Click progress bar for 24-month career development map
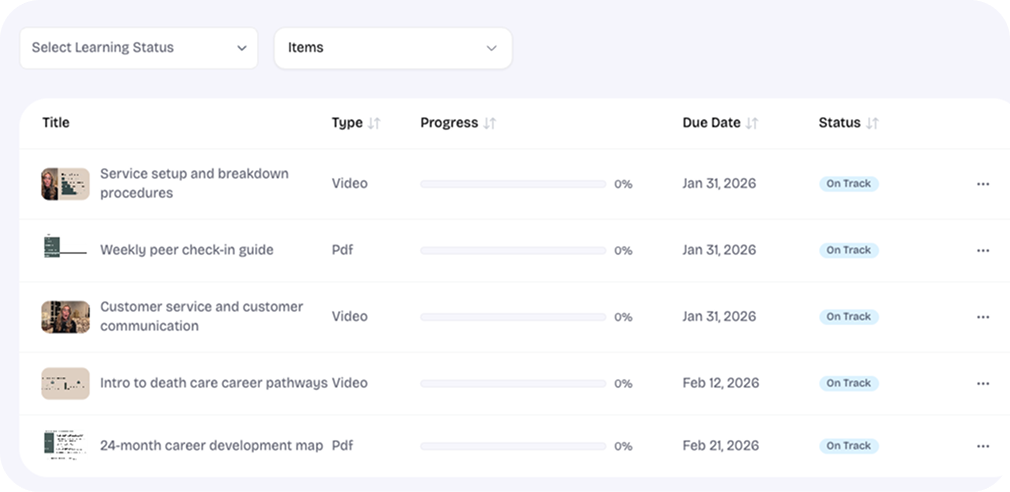1010x492 pixels. [x=513, y=446]
